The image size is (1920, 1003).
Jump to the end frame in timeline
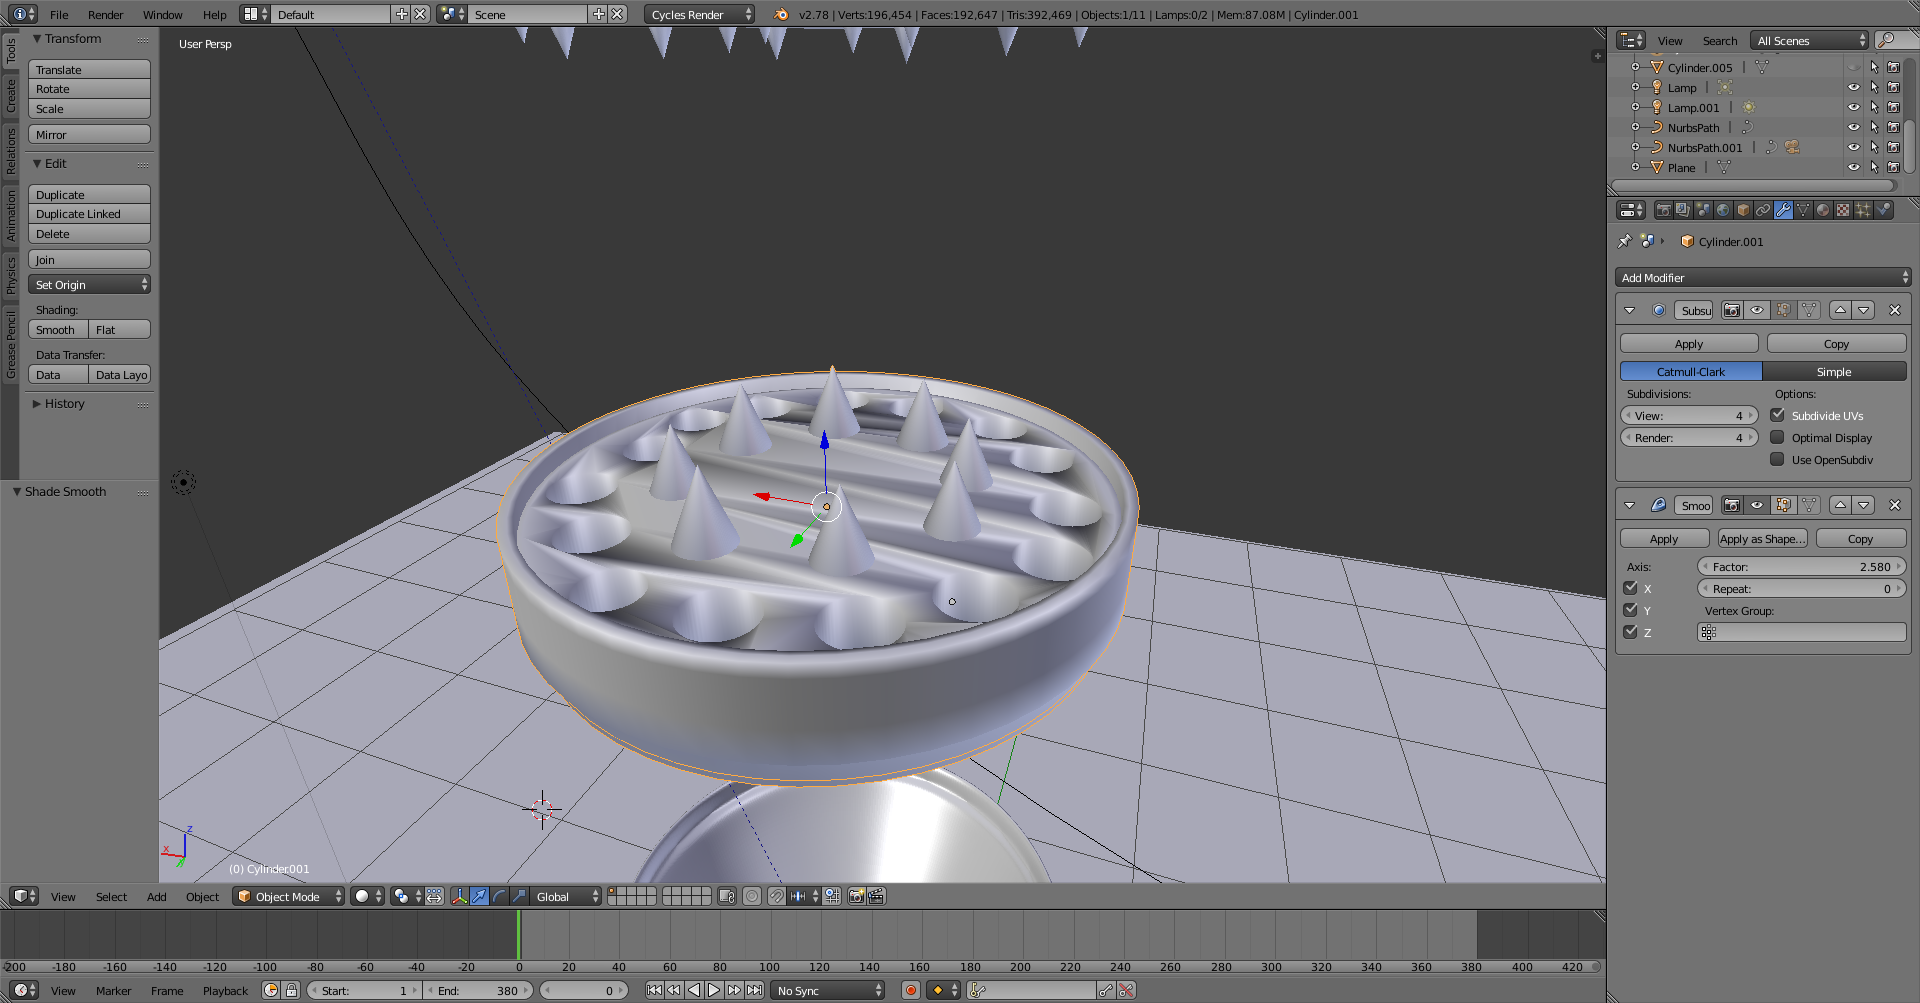tap(754, 990)
